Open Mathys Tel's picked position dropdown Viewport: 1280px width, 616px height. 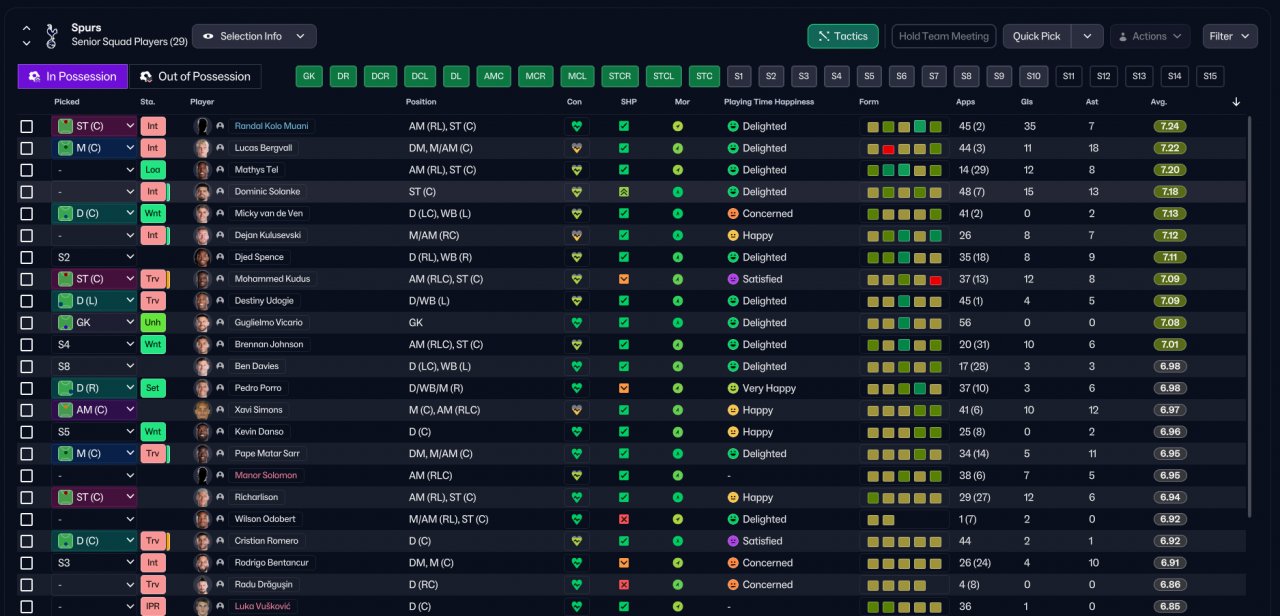click(x=94, y=170)
